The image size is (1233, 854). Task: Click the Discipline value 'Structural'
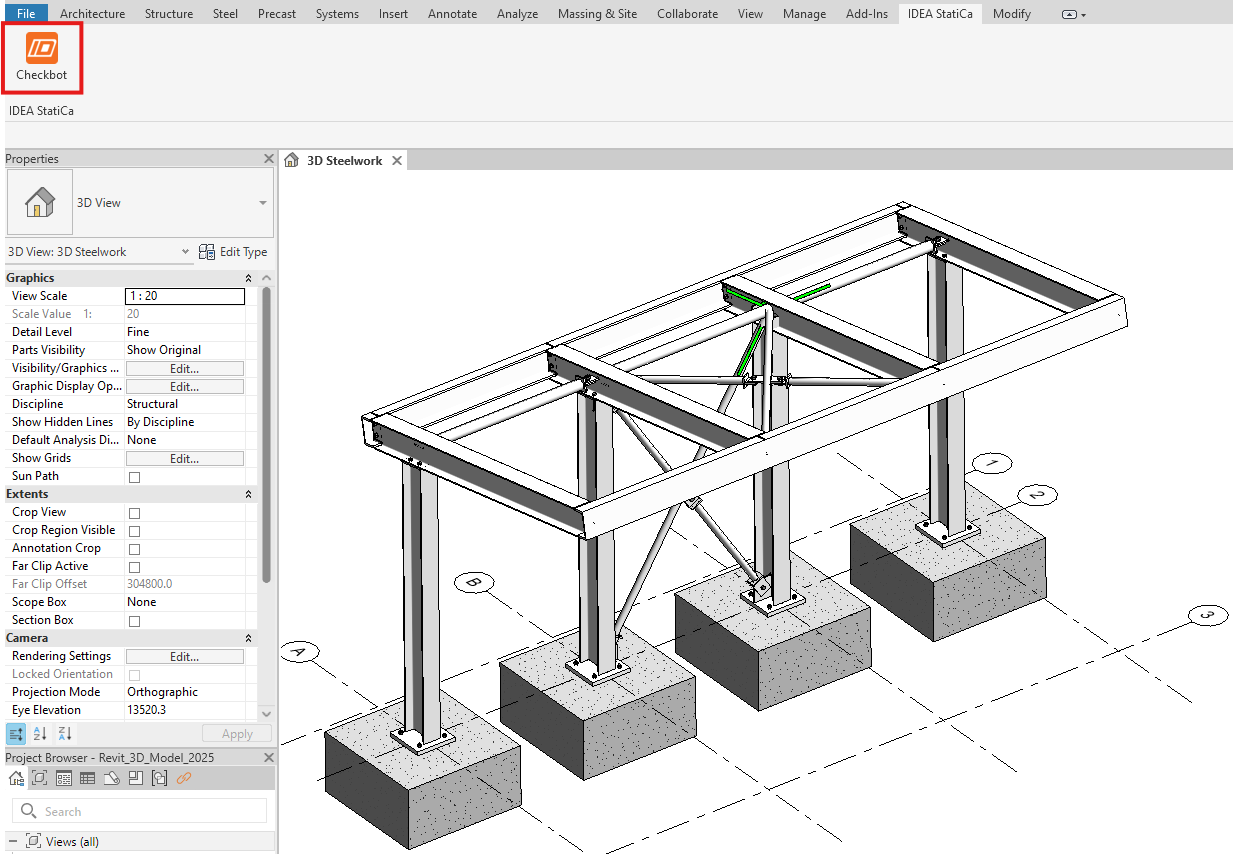coord(152,404)
